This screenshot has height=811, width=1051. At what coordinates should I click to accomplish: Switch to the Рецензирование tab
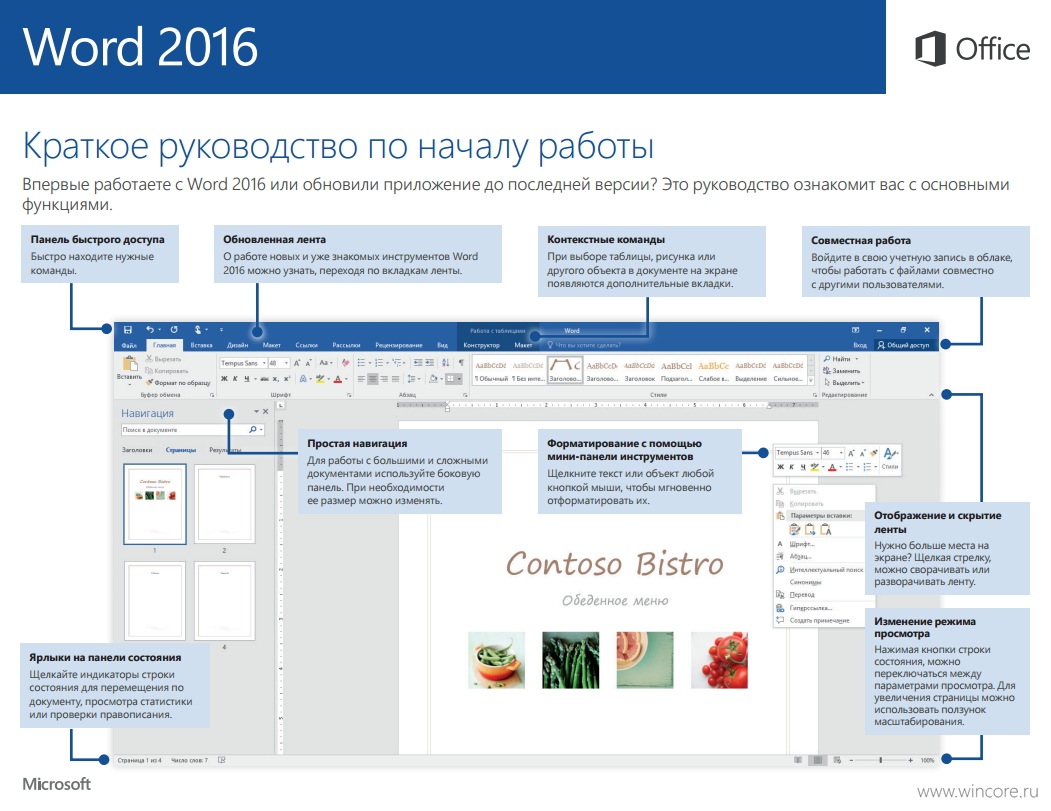coord(399,345)
